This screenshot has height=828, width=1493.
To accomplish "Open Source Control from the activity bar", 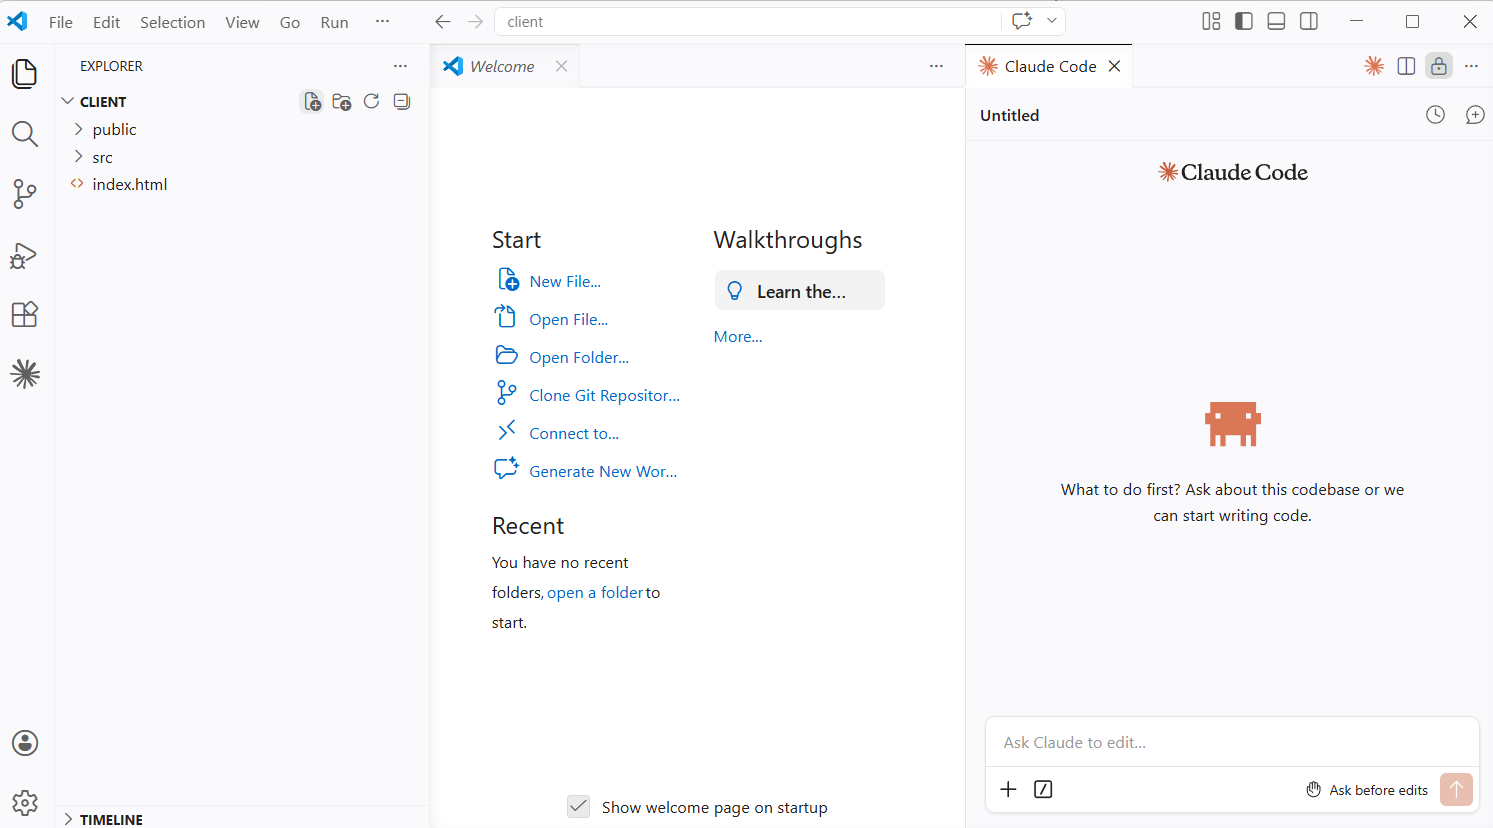I will (24, 194).
